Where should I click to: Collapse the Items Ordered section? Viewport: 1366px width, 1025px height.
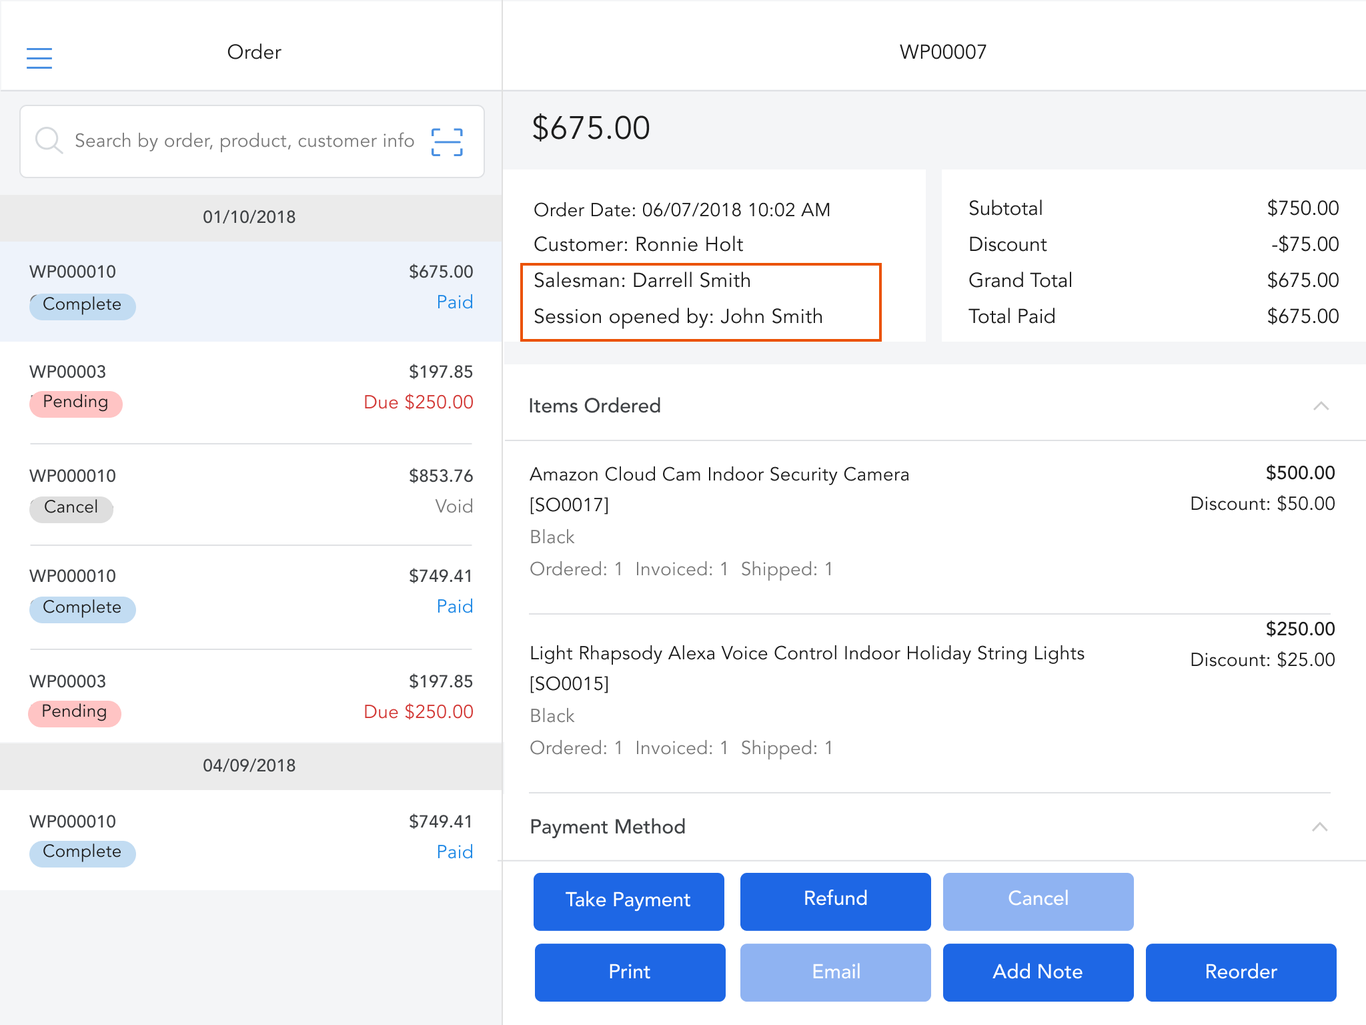[1320, 406]
